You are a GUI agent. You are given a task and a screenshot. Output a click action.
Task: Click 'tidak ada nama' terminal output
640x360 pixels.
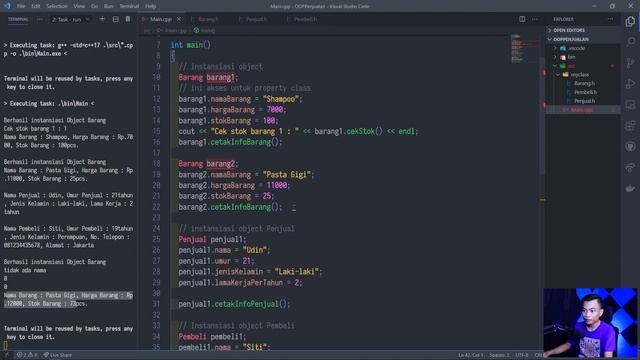pyautogui.click(x=25, y=270)
